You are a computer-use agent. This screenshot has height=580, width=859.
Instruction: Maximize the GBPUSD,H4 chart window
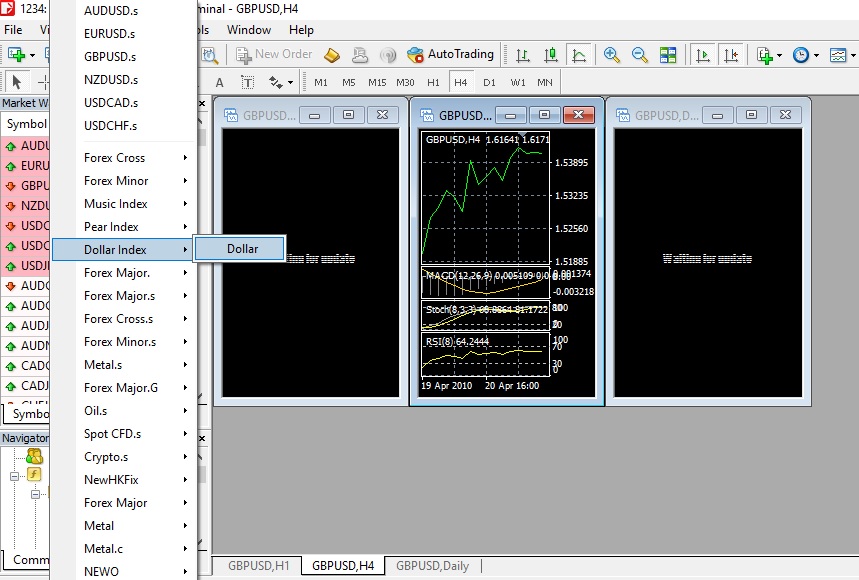[544, 114]
